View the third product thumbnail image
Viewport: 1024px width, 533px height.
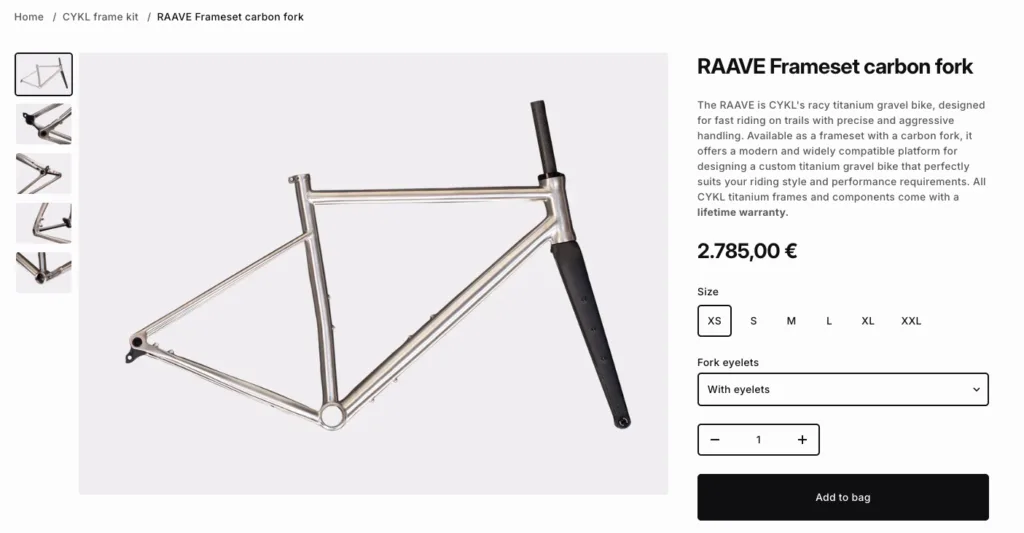click(44, 173)
